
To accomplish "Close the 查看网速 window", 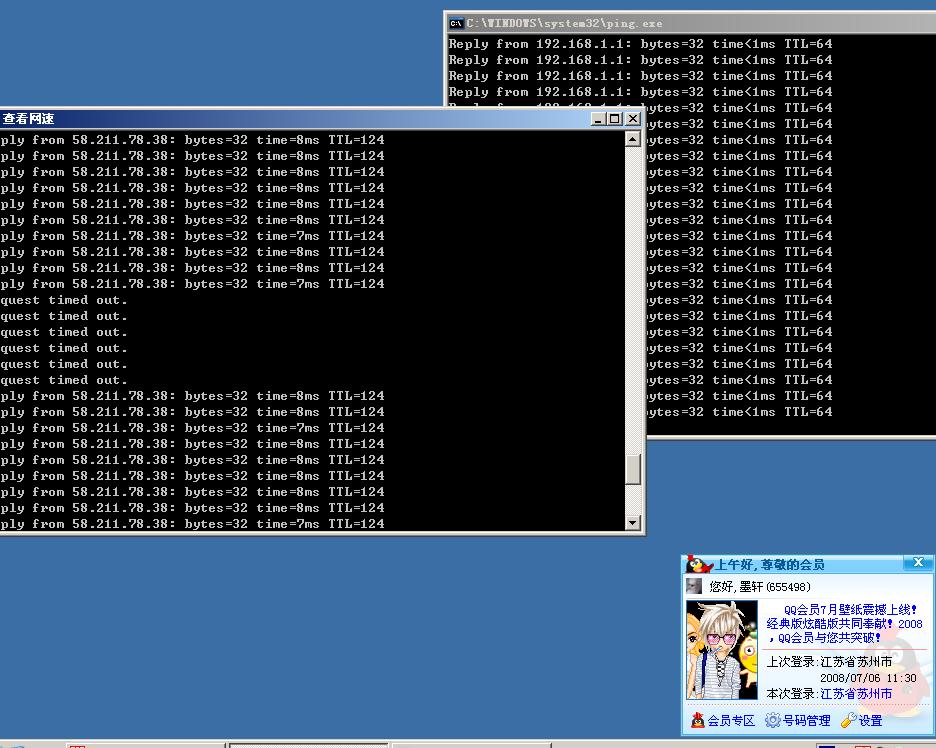I will (x=633, y=119).
